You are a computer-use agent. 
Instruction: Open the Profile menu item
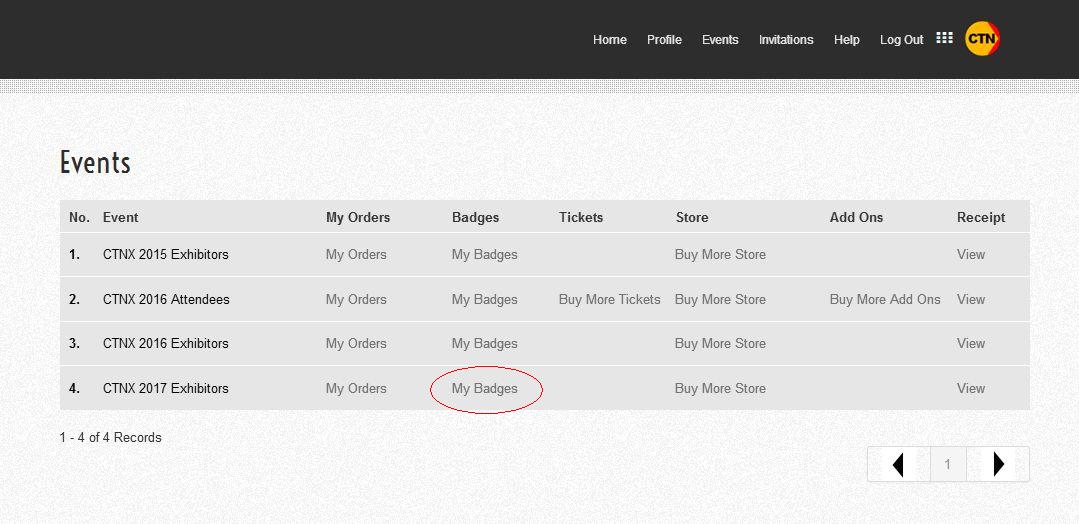click(x=664, y=40)
